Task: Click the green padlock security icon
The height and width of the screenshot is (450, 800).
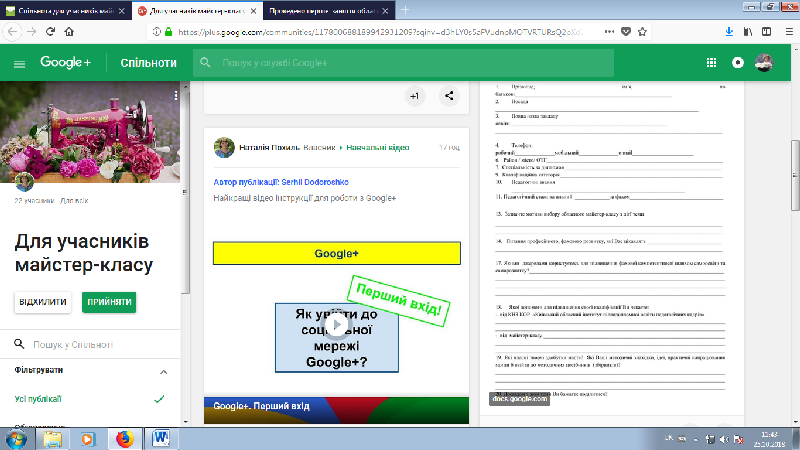Action: pos(168,32)
